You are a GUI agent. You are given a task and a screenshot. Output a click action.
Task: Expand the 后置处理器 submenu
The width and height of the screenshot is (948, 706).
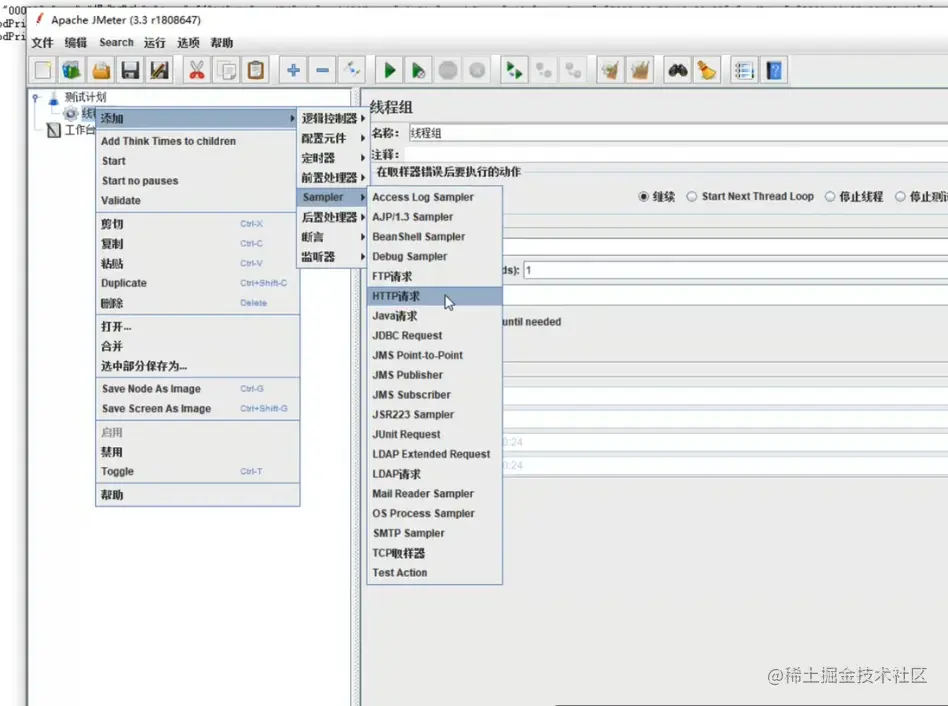point(333,217)
